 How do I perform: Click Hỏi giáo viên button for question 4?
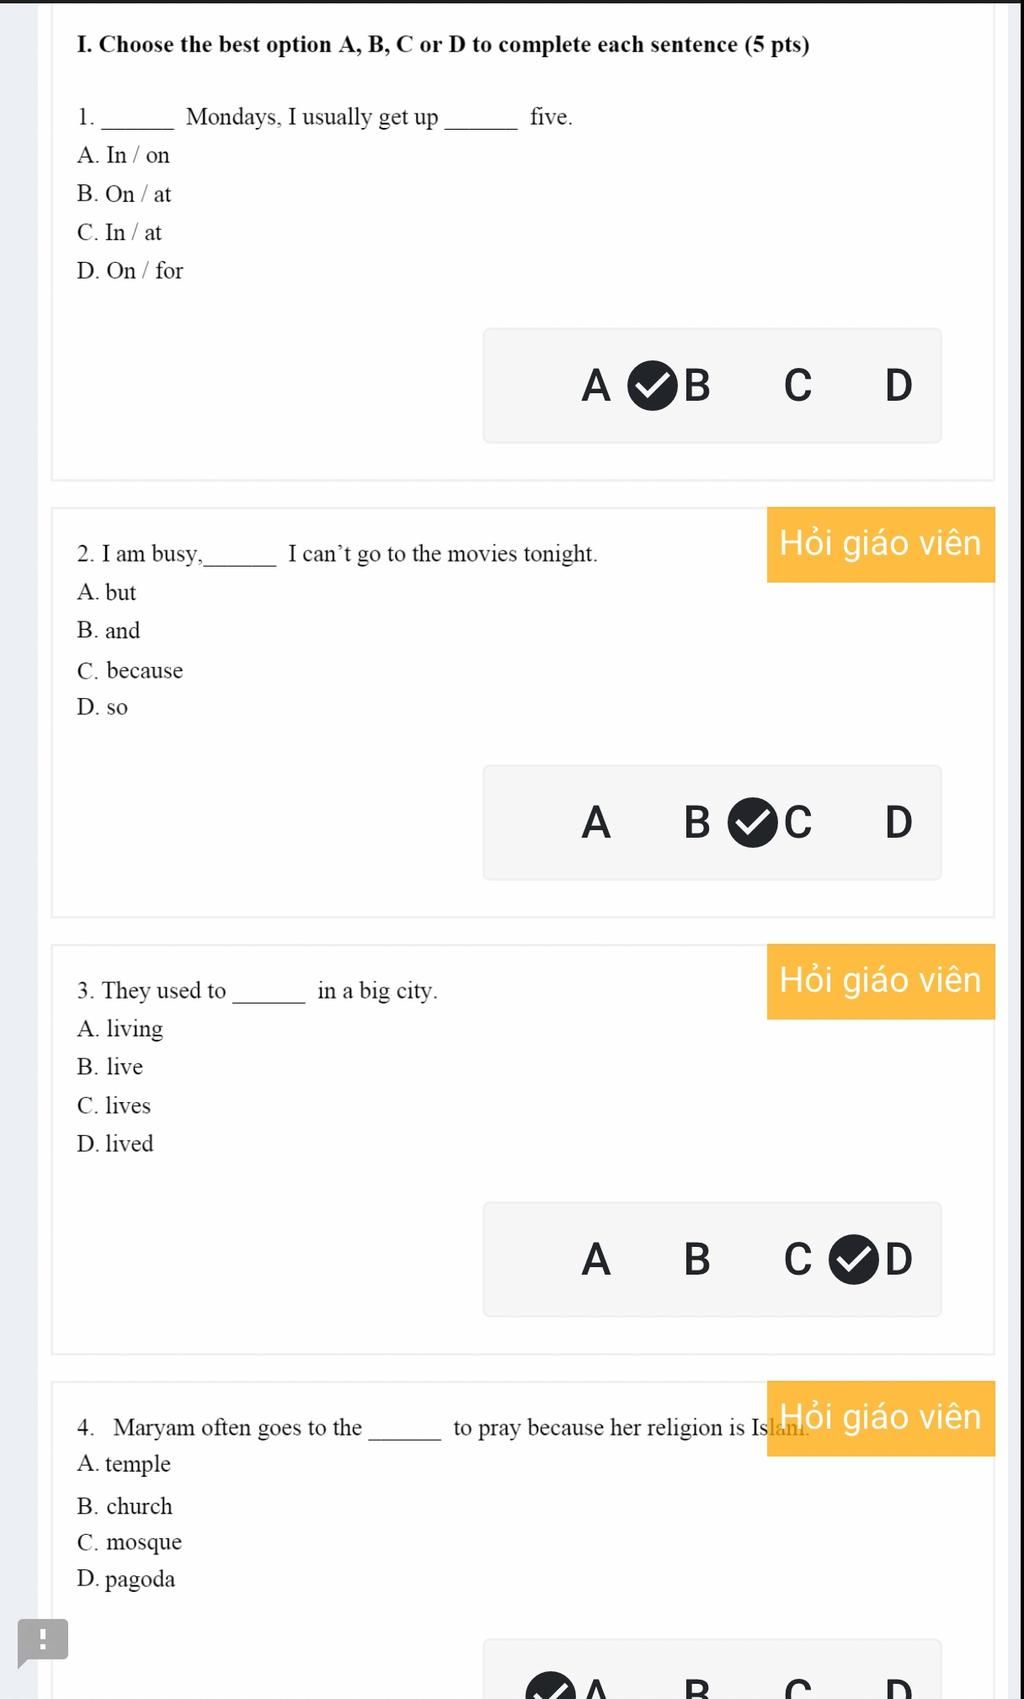click(x=881, y=1418)
